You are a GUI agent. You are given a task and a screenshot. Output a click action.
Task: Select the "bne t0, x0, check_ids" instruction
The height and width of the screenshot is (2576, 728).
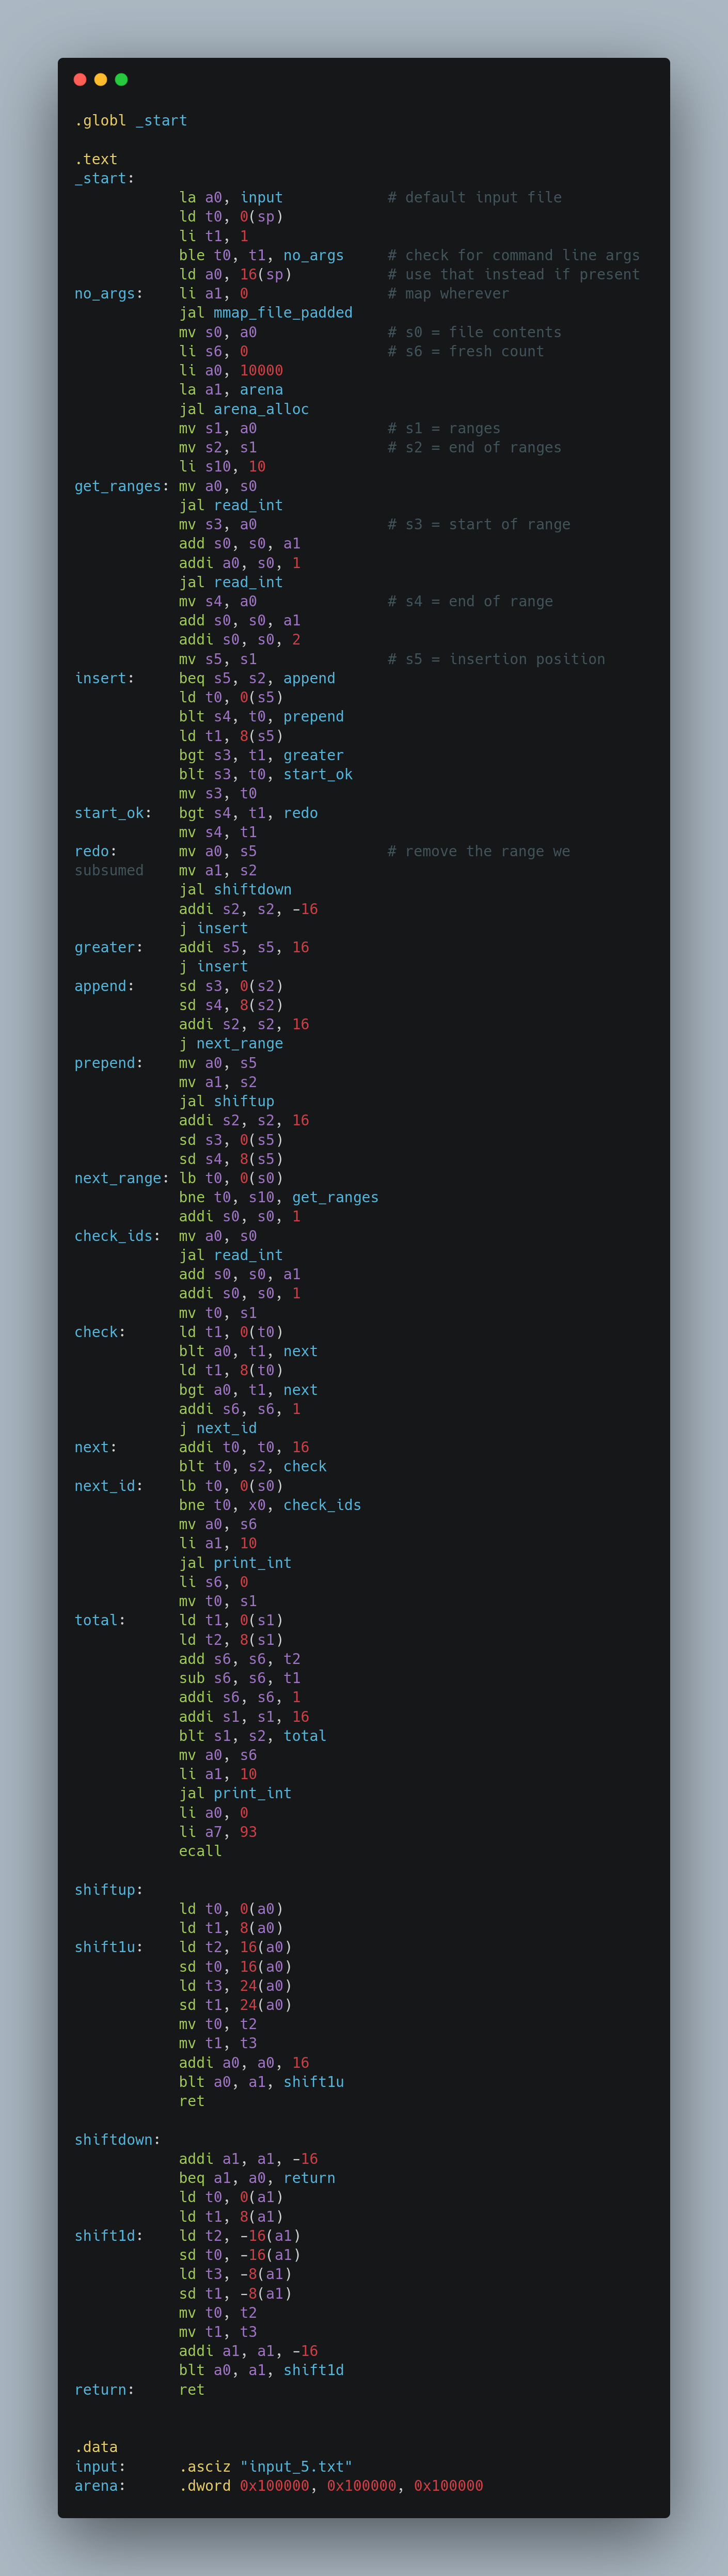pyautogui.click(x=270, y=1505)
